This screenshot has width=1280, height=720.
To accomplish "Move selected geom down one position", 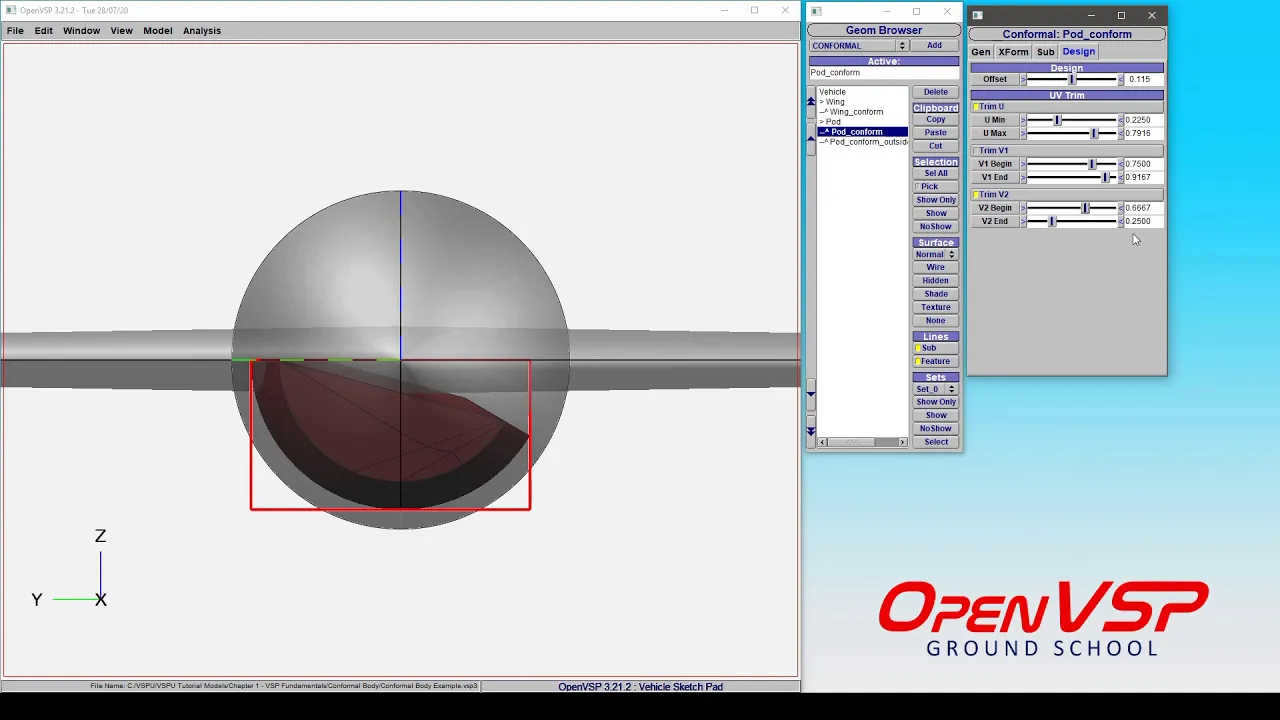I will point(811,394).
